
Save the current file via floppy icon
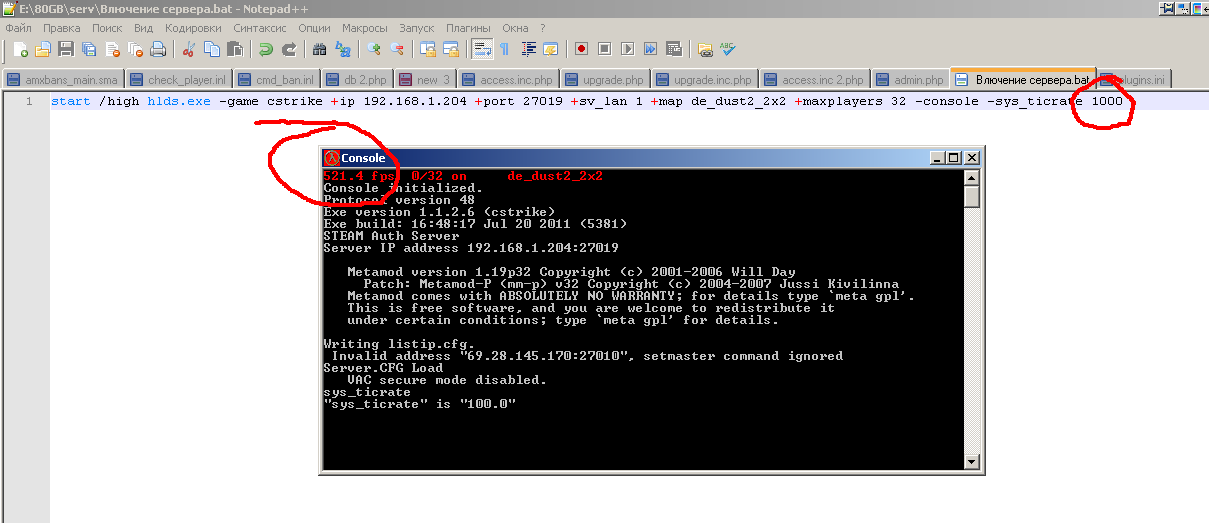[65, 49]
